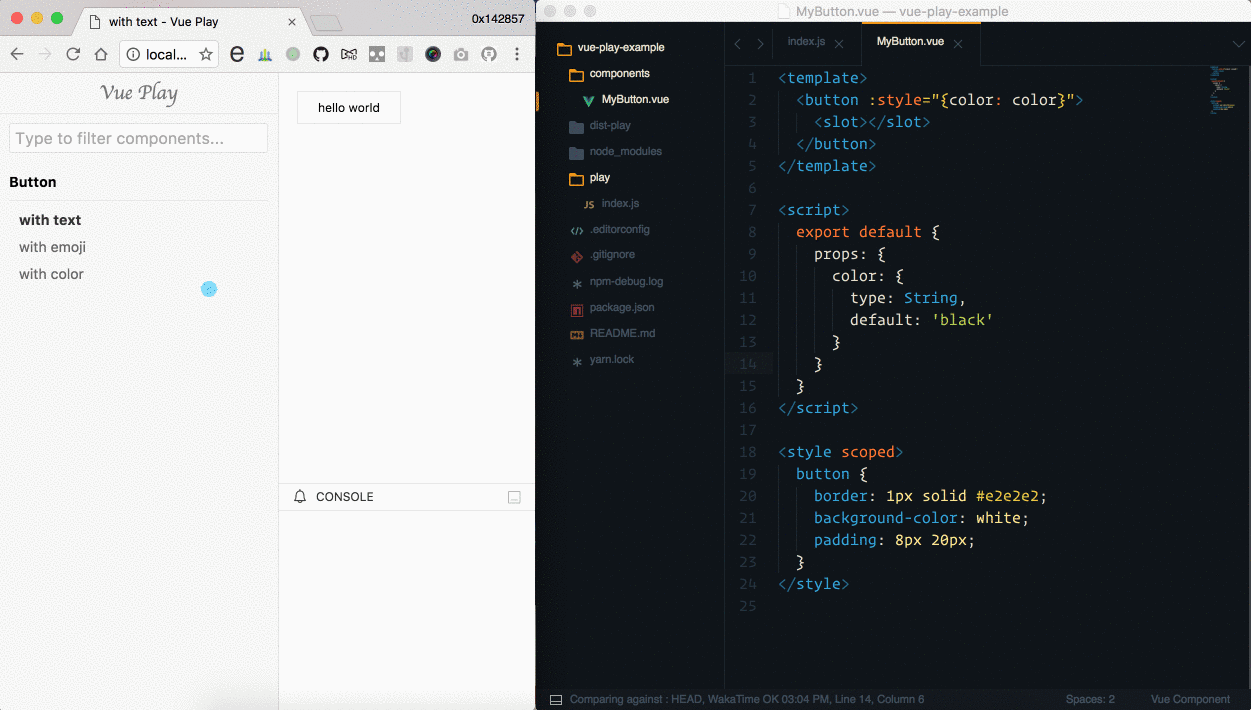
Task: Open the .gitignore file icon
Action: click(575, 255)
